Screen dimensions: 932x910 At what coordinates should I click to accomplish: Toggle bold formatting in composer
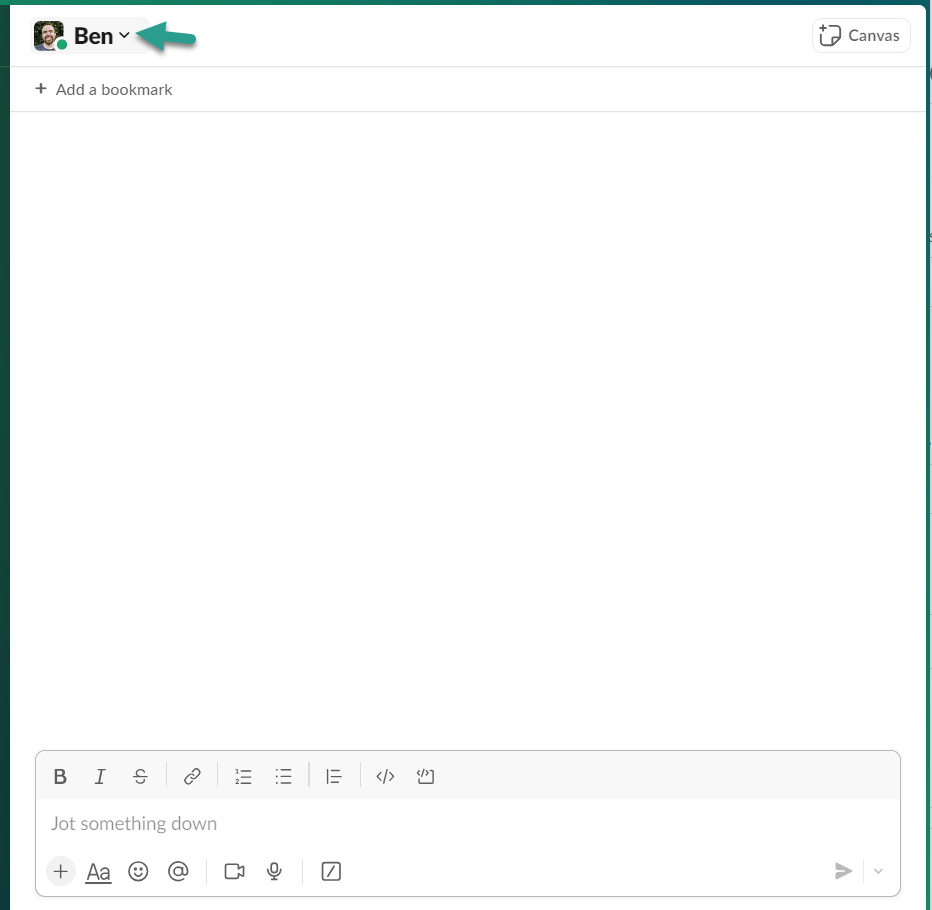60,776
